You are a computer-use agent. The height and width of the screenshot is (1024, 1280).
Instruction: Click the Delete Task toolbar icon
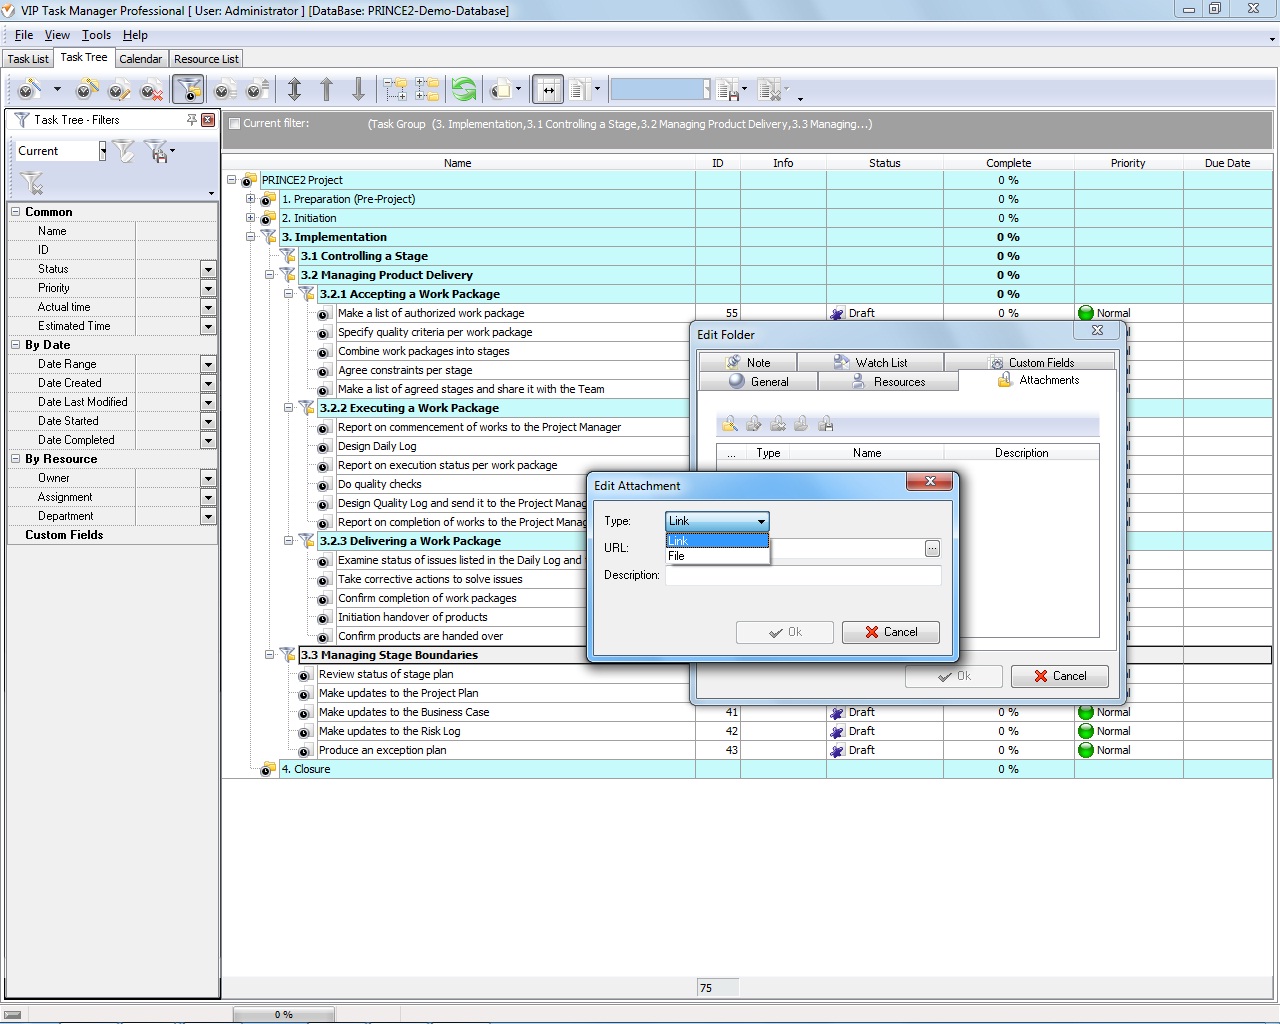tap(151, 91)
